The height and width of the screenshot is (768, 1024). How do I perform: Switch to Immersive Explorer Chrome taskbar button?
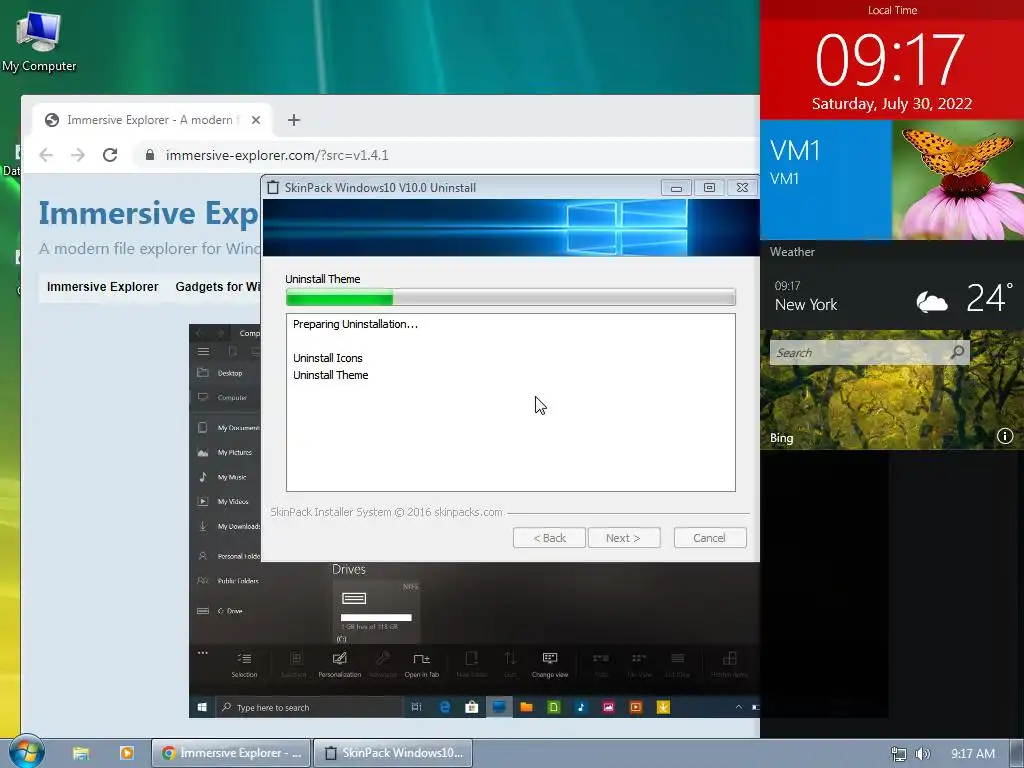click(x=232, y=753)
